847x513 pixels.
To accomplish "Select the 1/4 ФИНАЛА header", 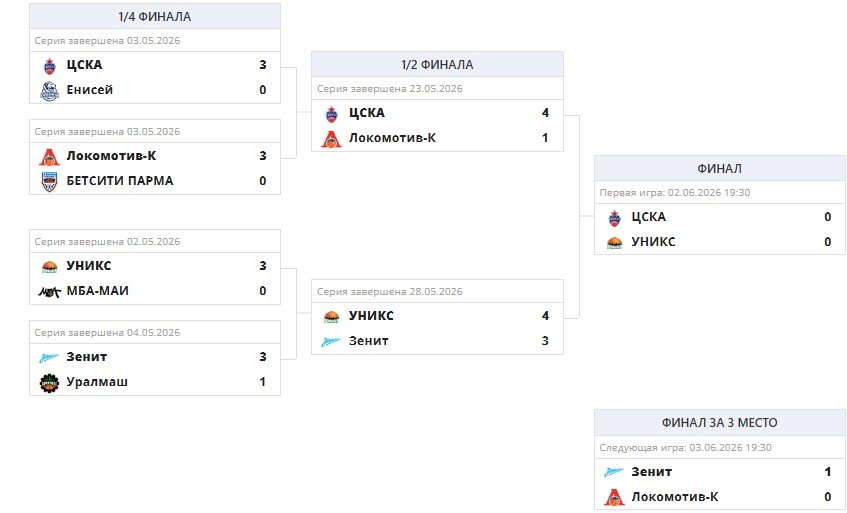I will point(155,17).
